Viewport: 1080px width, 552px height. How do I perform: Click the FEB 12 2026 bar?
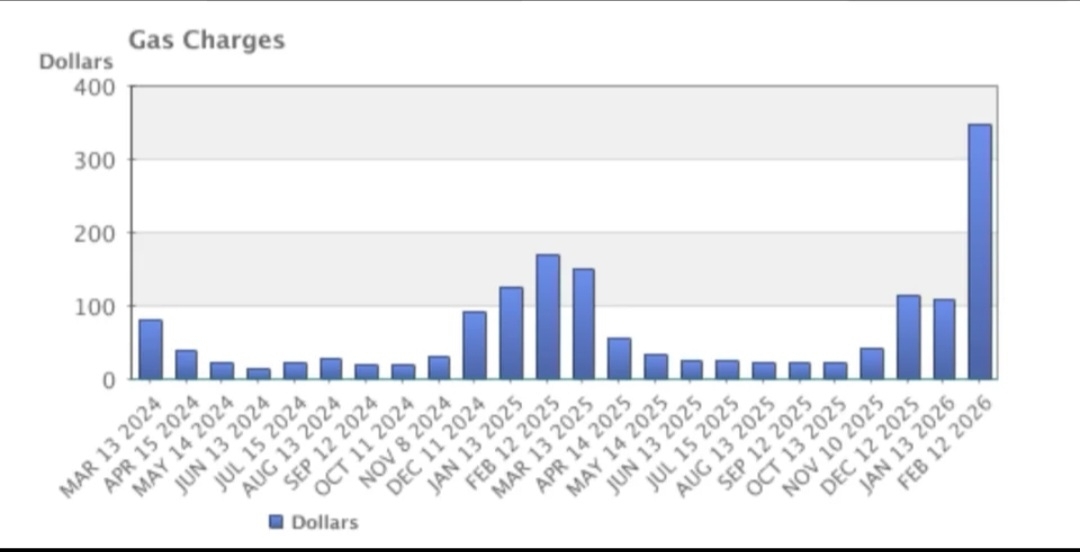click(980, 252)
